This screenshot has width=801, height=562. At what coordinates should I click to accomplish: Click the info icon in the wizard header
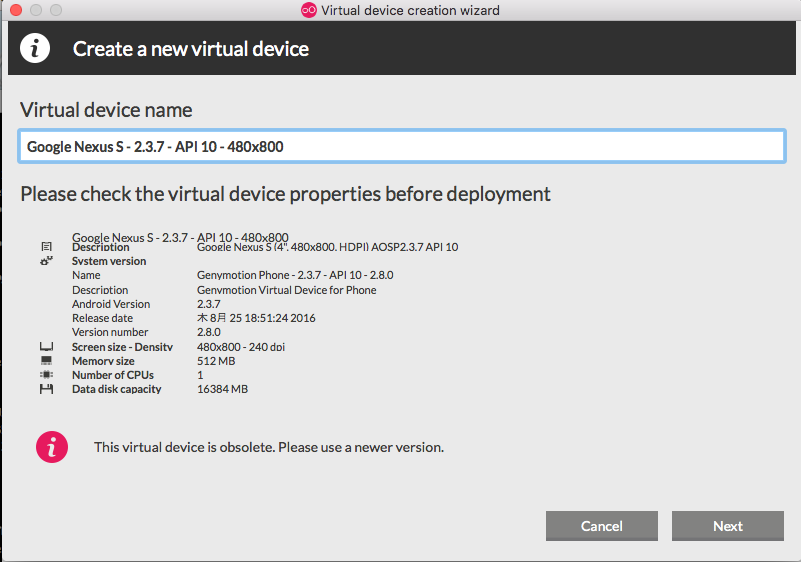[x=35, y=49]
